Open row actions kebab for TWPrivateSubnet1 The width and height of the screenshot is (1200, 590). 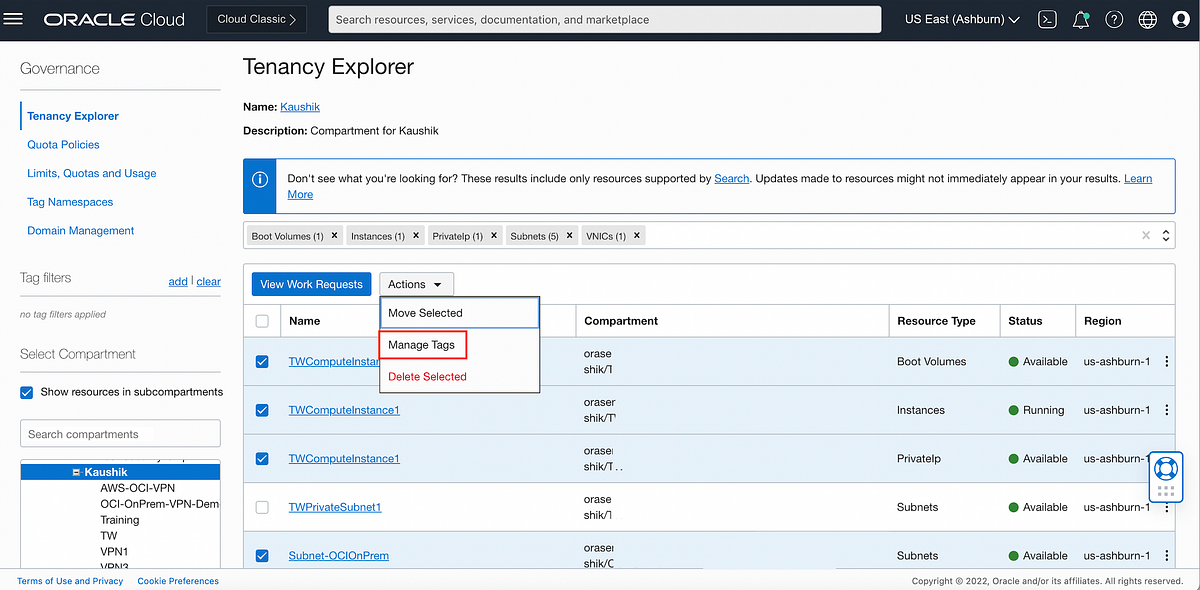point(1166,507)
